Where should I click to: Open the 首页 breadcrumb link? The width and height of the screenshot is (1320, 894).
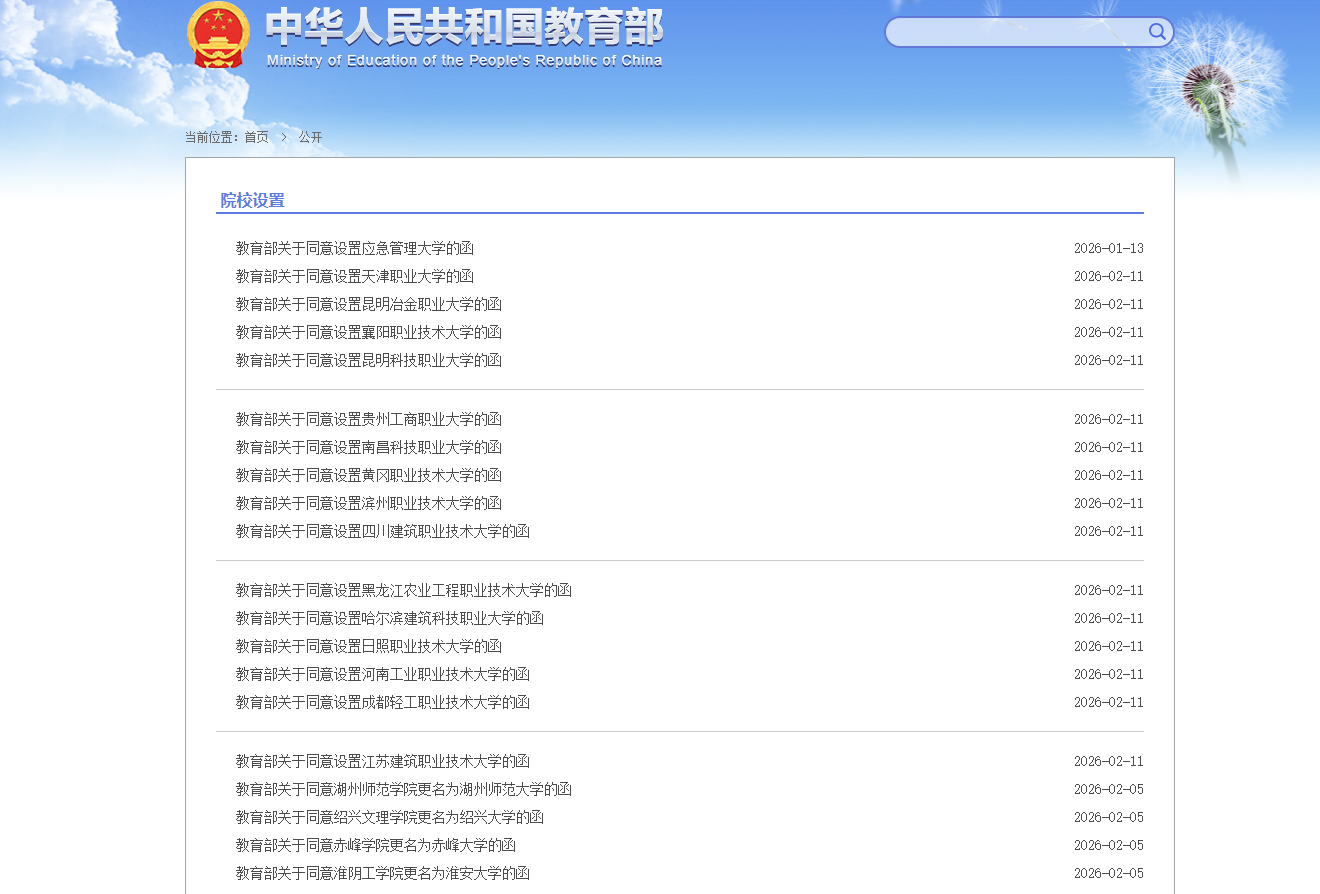tap(255, 136)
